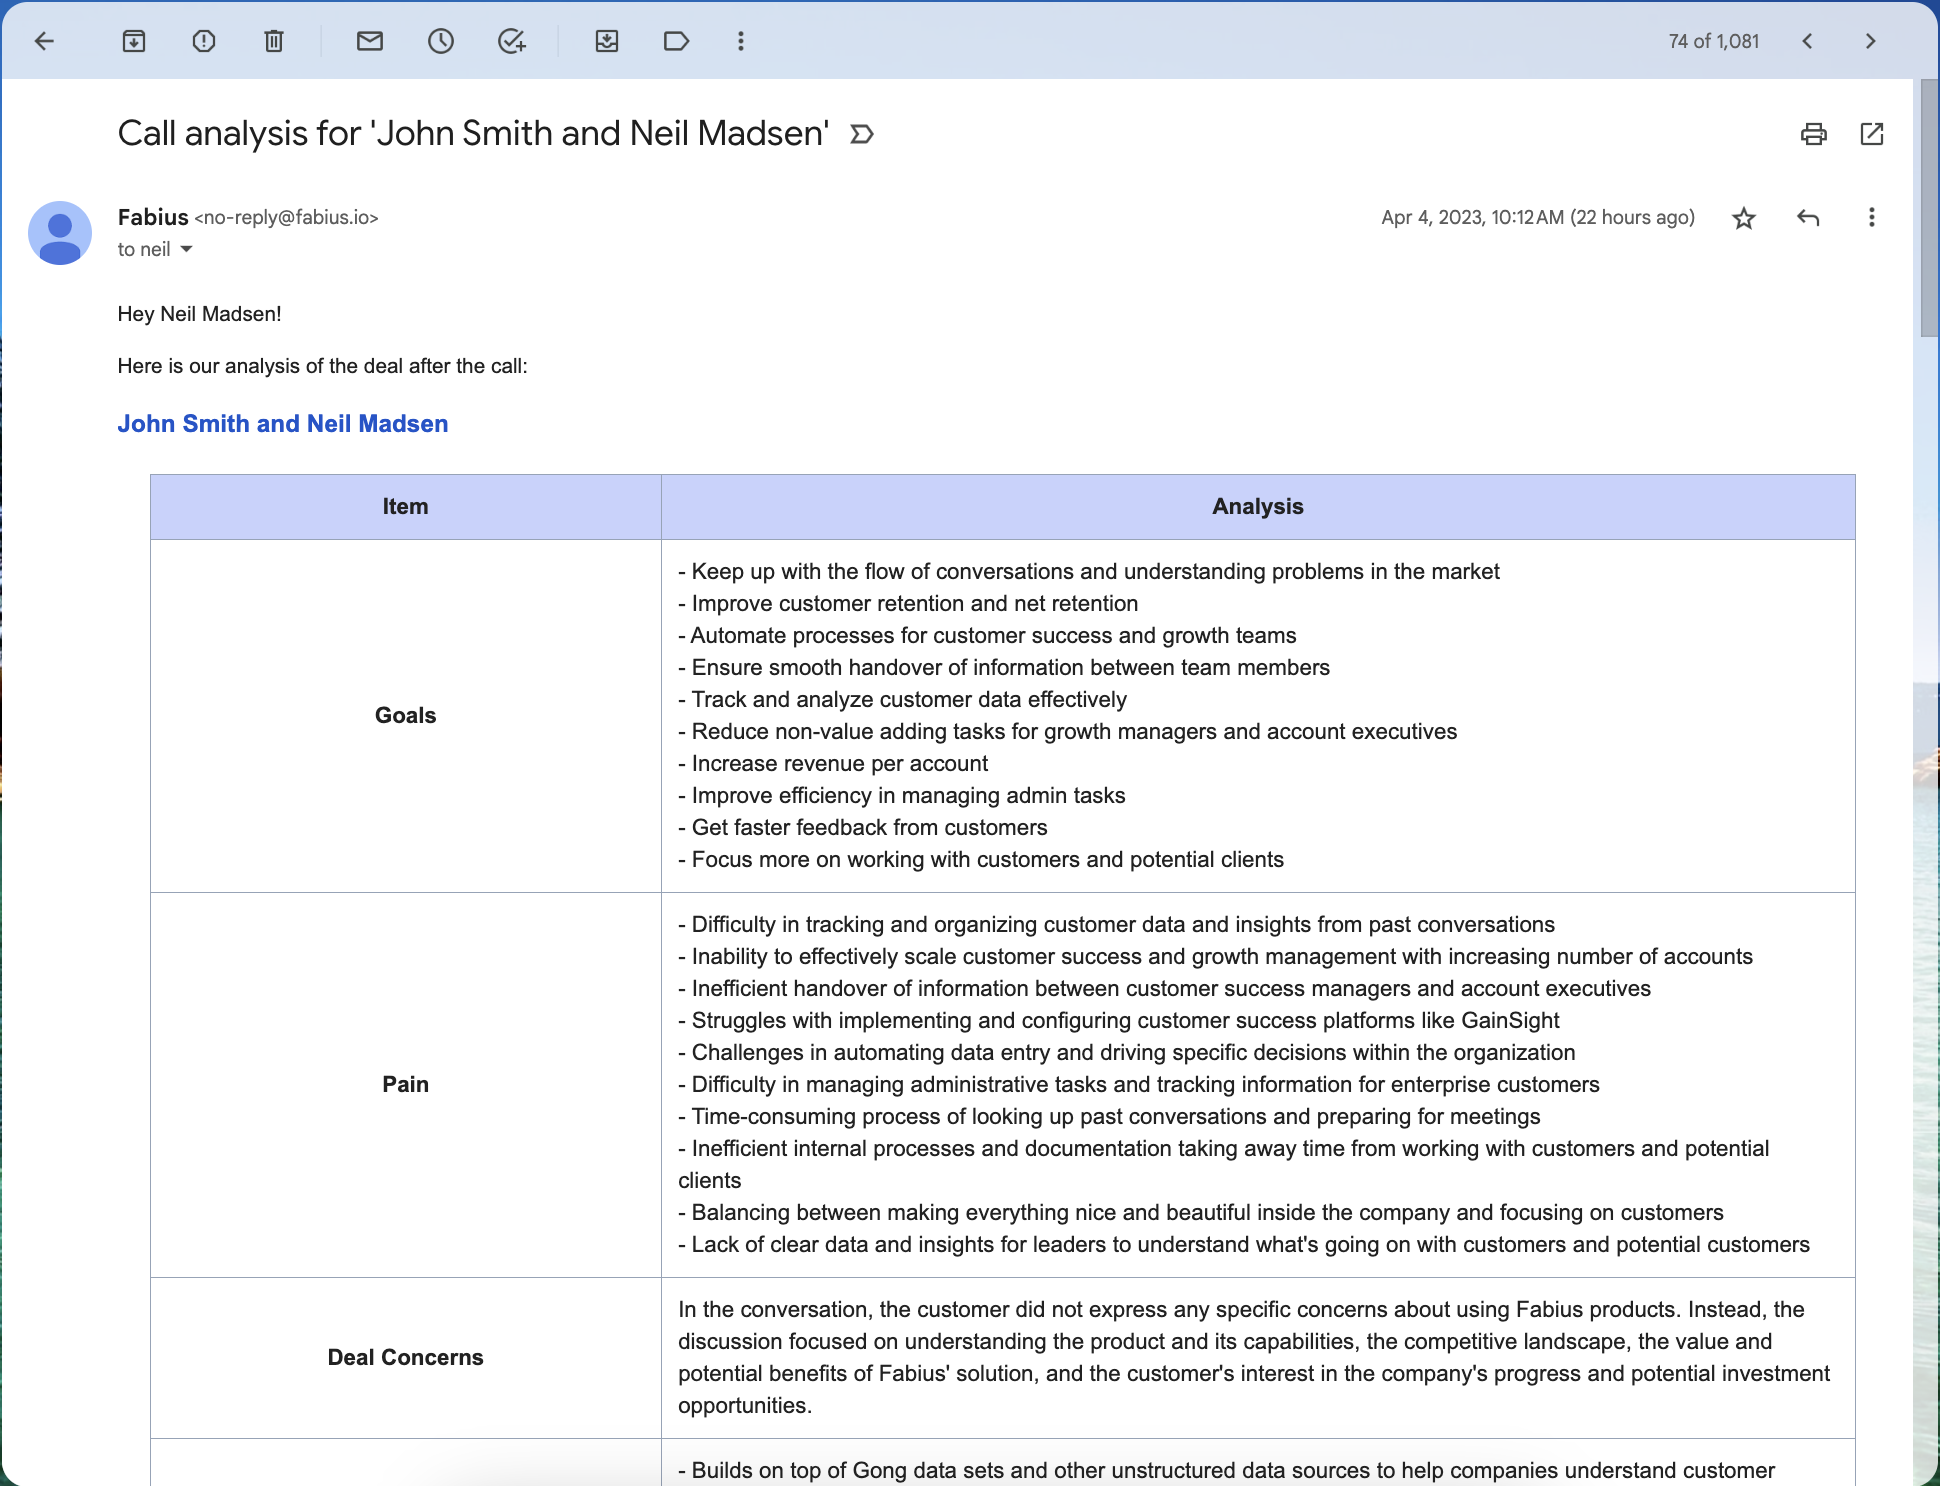Image resolution: width=1940 pixels, height=1486 pixels.
Task: Open message More menu beside reply
Action: pyautogui.click(x=1871, y=218)
